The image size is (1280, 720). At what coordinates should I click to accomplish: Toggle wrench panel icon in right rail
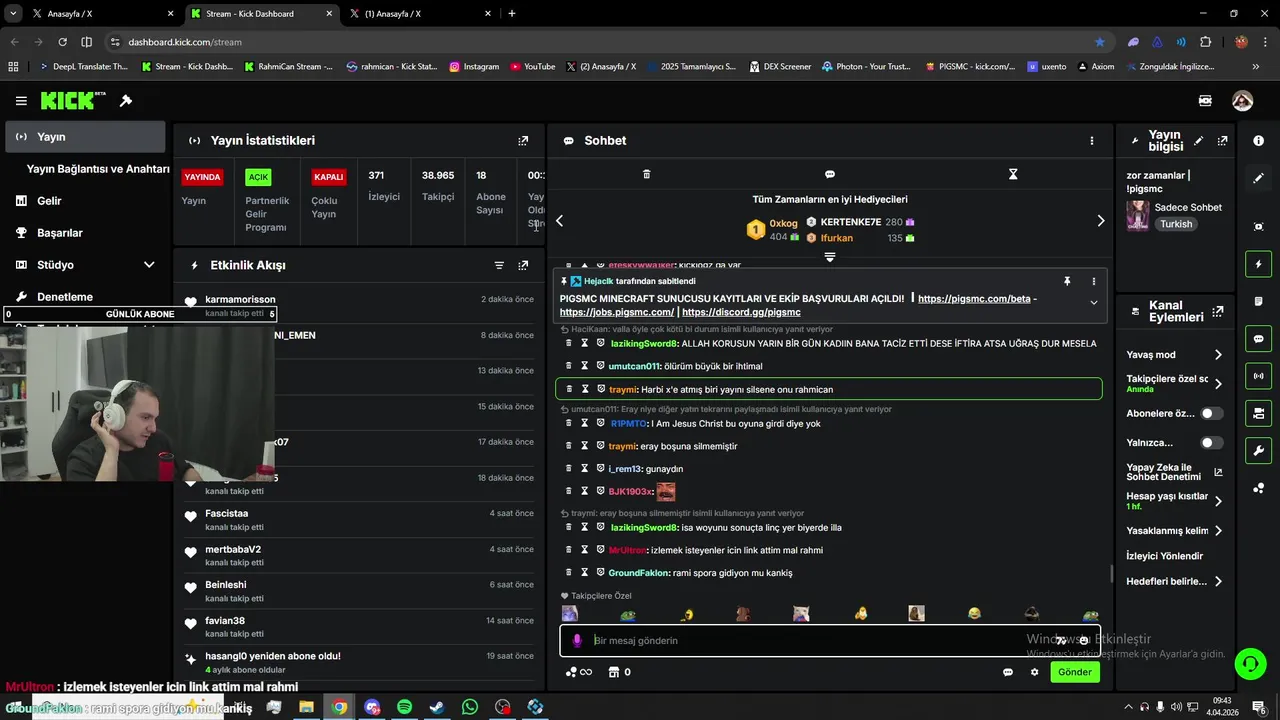[x=1258, y=451]
